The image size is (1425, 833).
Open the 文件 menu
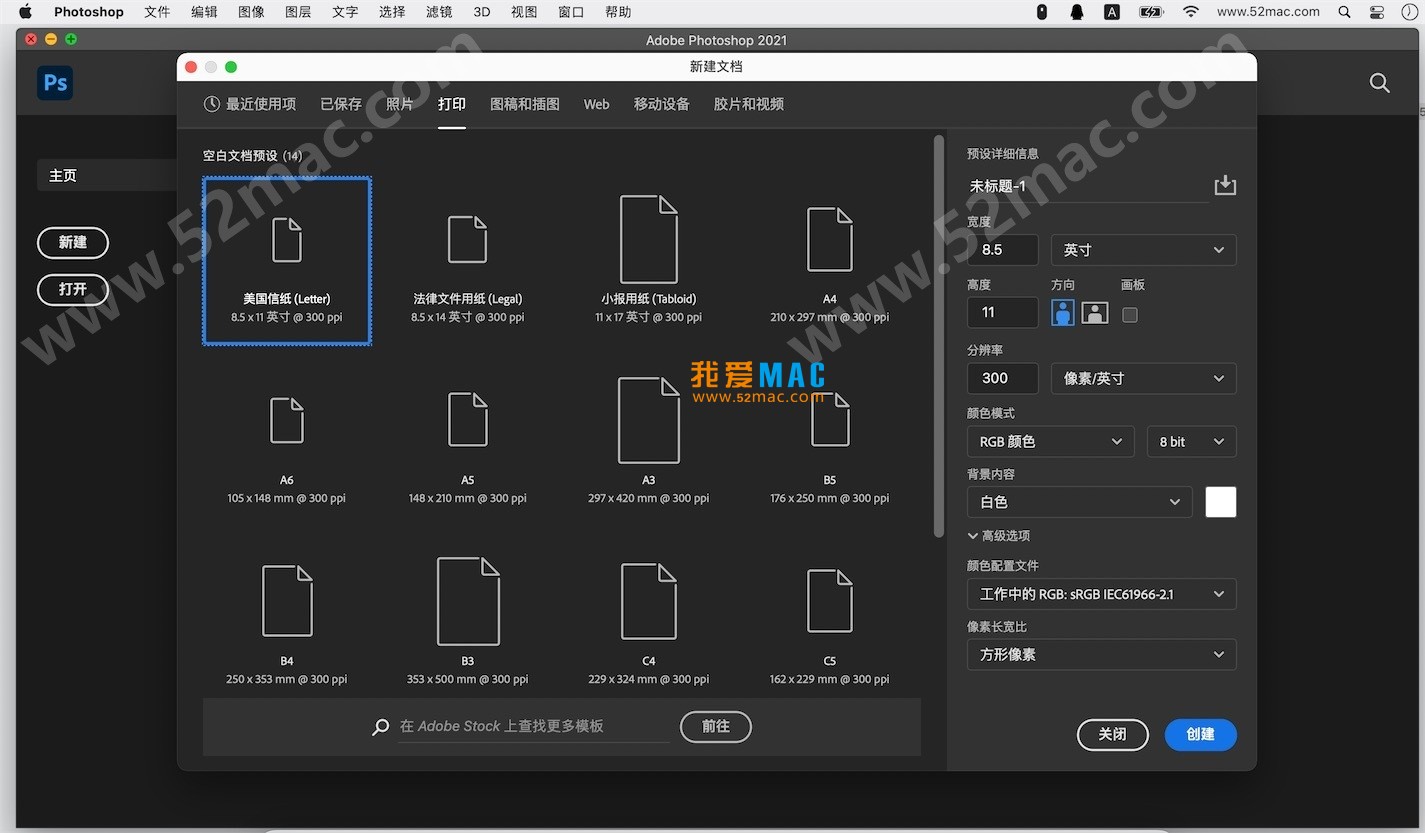tap(157, 12)
